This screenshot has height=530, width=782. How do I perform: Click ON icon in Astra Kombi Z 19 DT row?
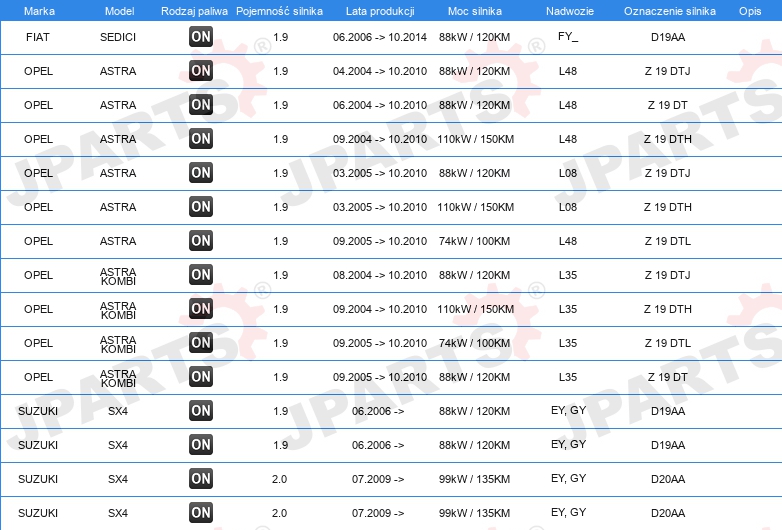click(x=201, y=376)
